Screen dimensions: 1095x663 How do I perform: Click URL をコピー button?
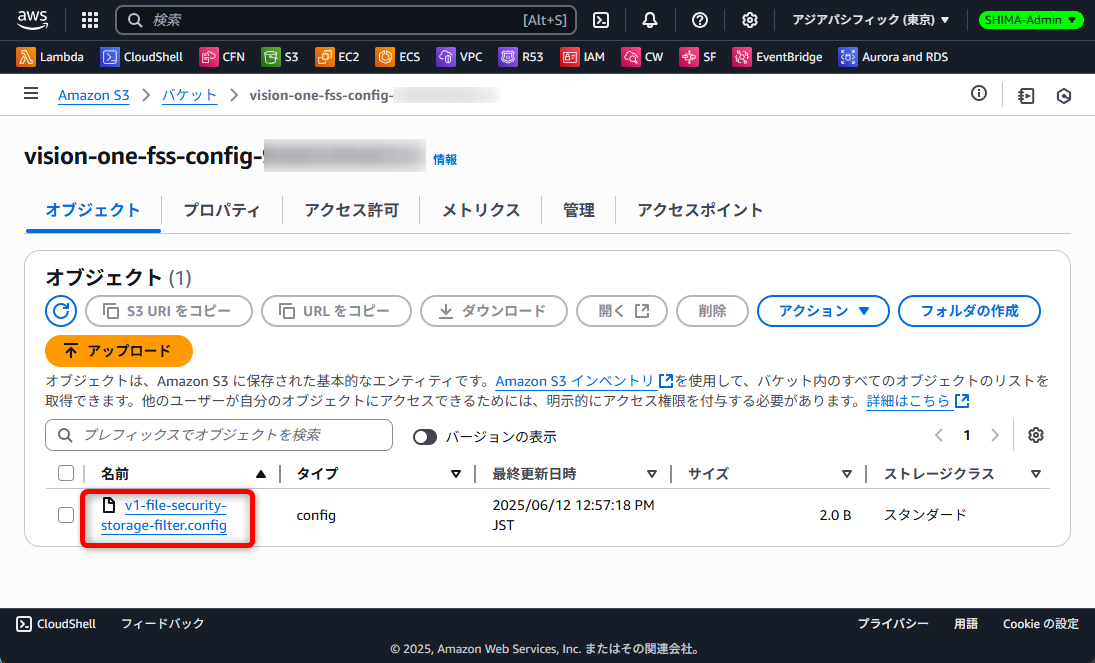pos(337,311)
